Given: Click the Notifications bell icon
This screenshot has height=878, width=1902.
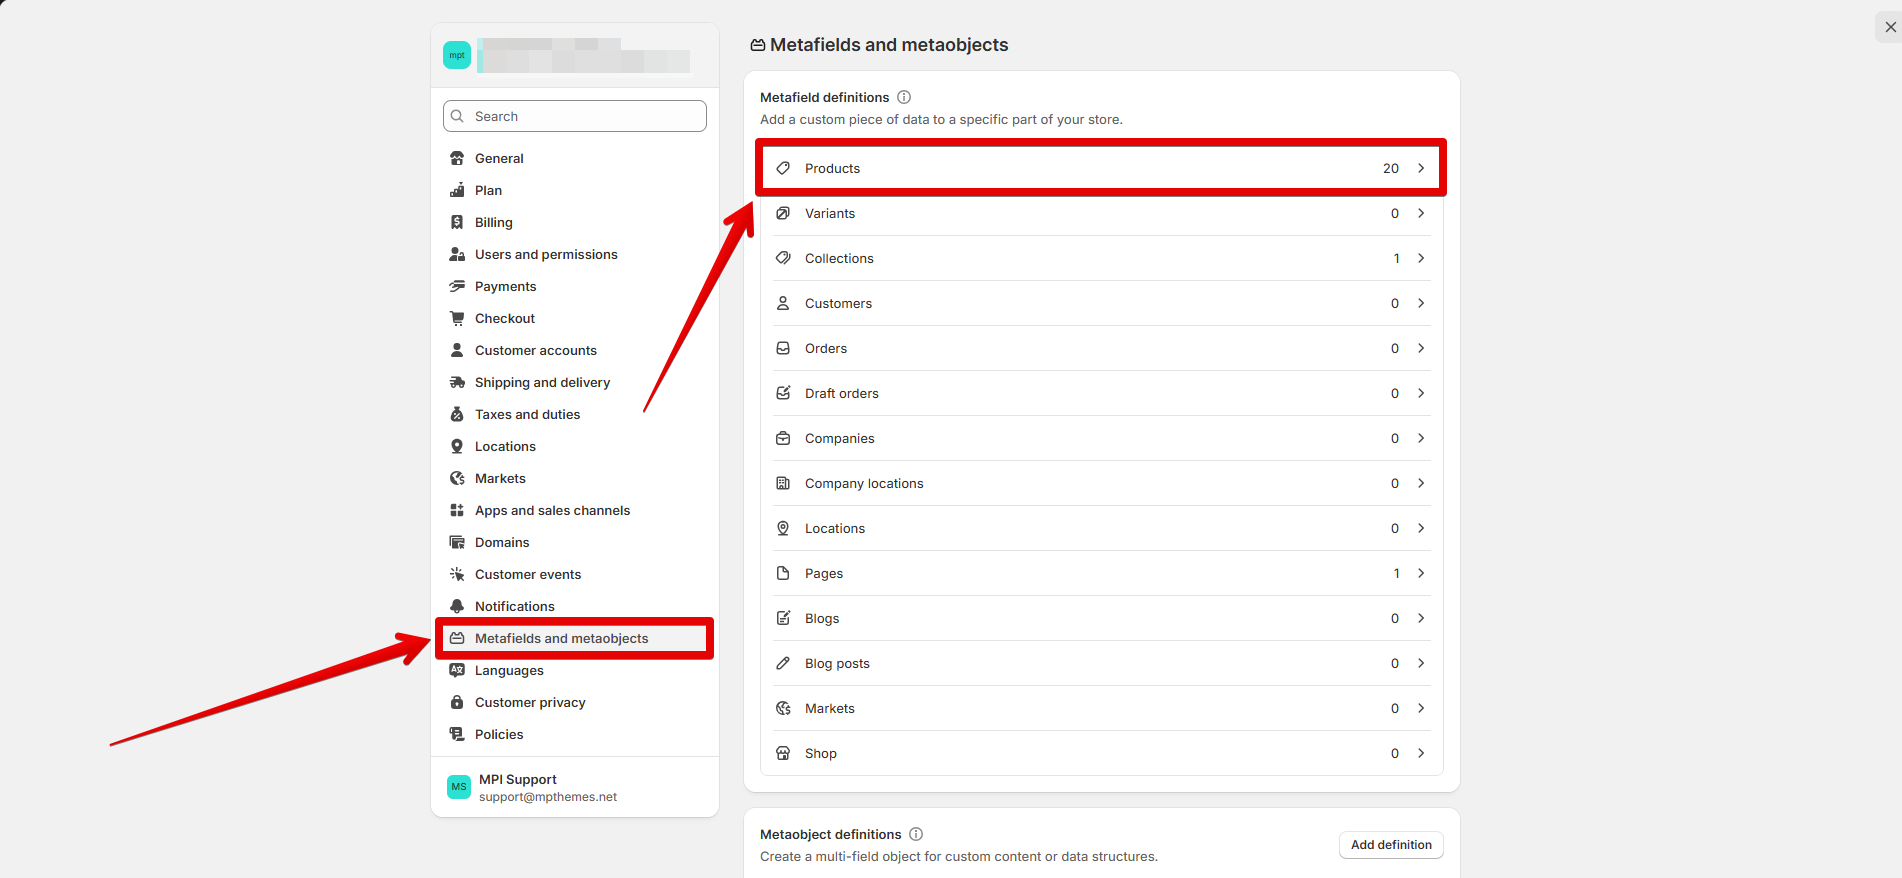Looking at the screenshot, I should pos(457,606).
